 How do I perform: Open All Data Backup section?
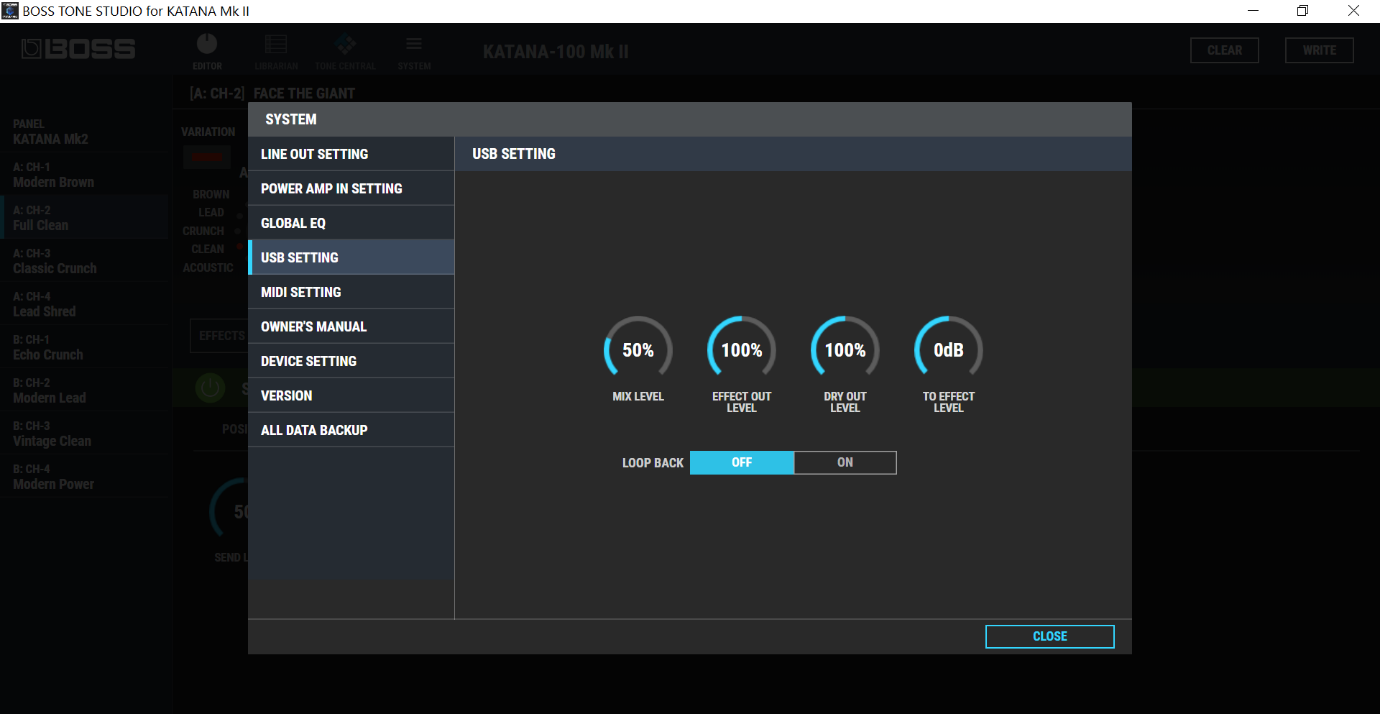(351, 430)
